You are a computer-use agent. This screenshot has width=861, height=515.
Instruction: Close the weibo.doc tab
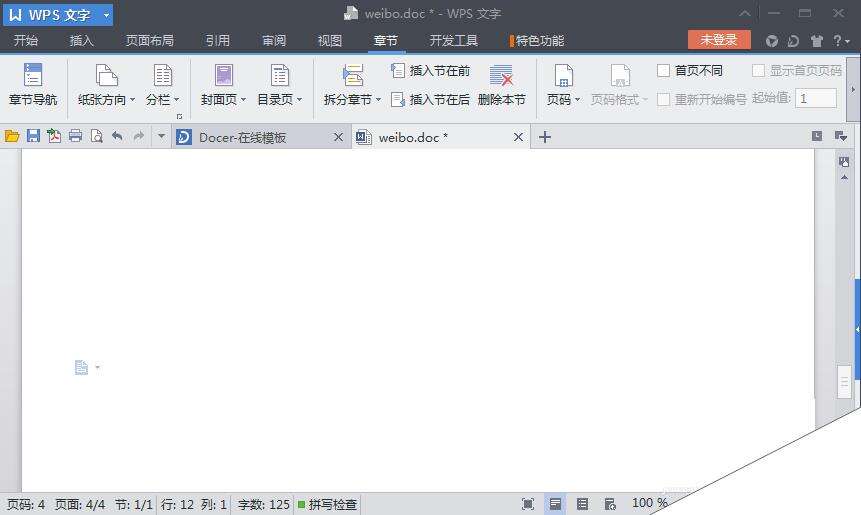[518, 137]
